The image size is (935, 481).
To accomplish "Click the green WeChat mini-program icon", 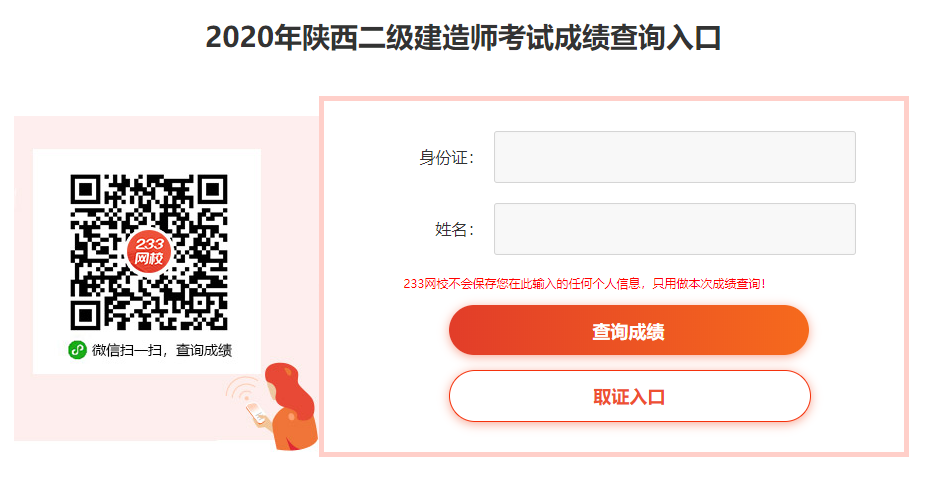I will point(78,350).
